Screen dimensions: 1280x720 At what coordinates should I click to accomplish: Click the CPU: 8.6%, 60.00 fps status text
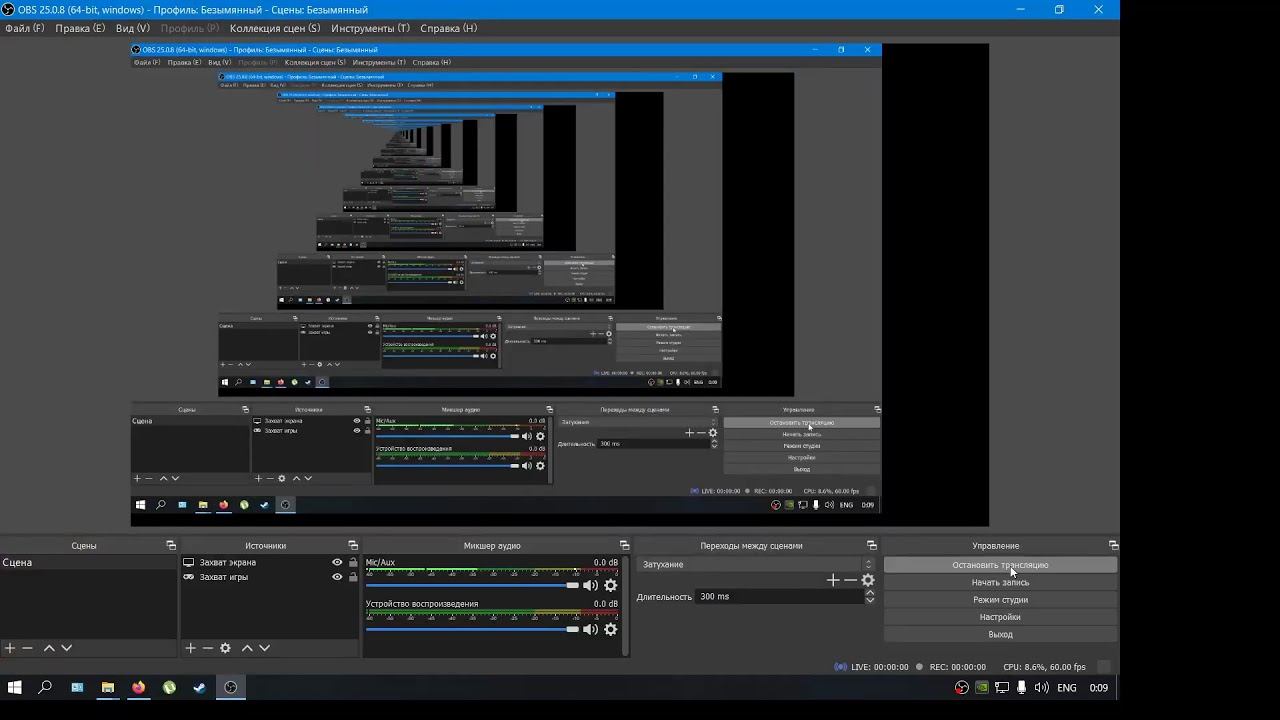tap(1044, 667)
